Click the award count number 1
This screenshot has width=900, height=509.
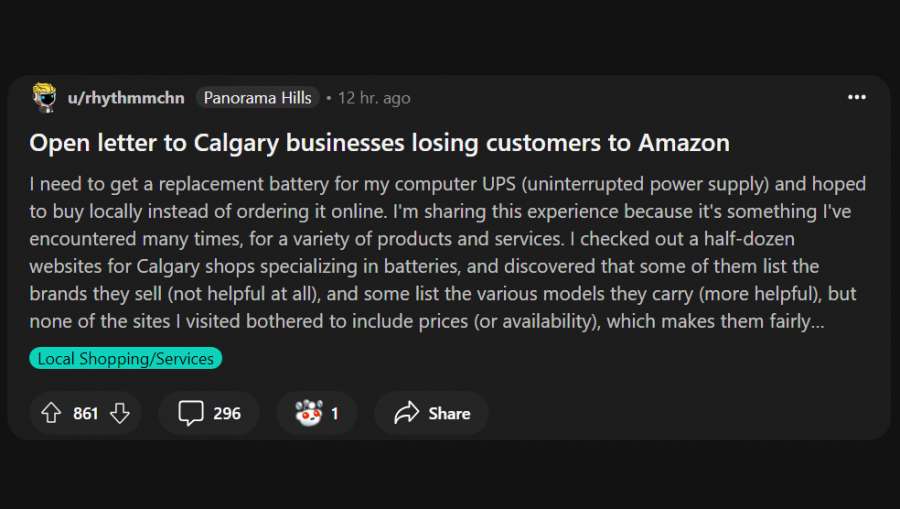(335, 413)
